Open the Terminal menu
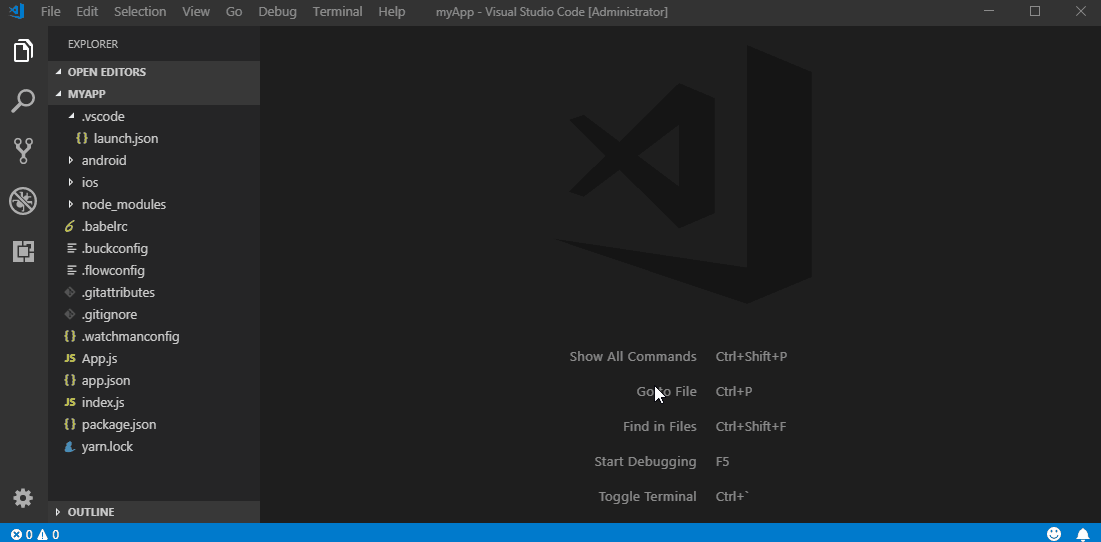1101x542 pixels. tap(338, 12)
